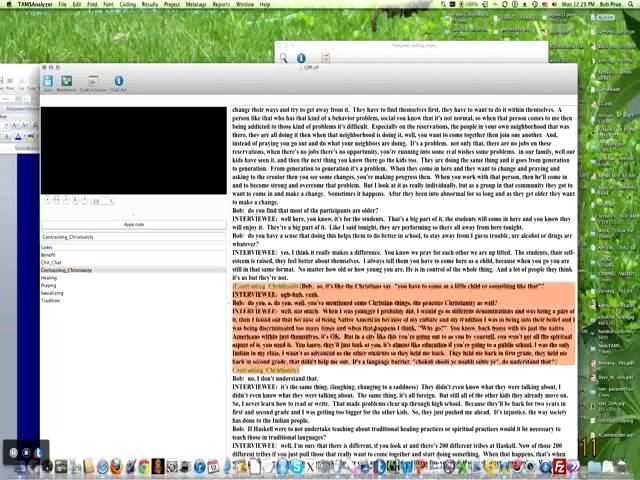Viewport: 640px width, 480px height.
Task: Open the File menu
Action: click(x=62, y=4)
